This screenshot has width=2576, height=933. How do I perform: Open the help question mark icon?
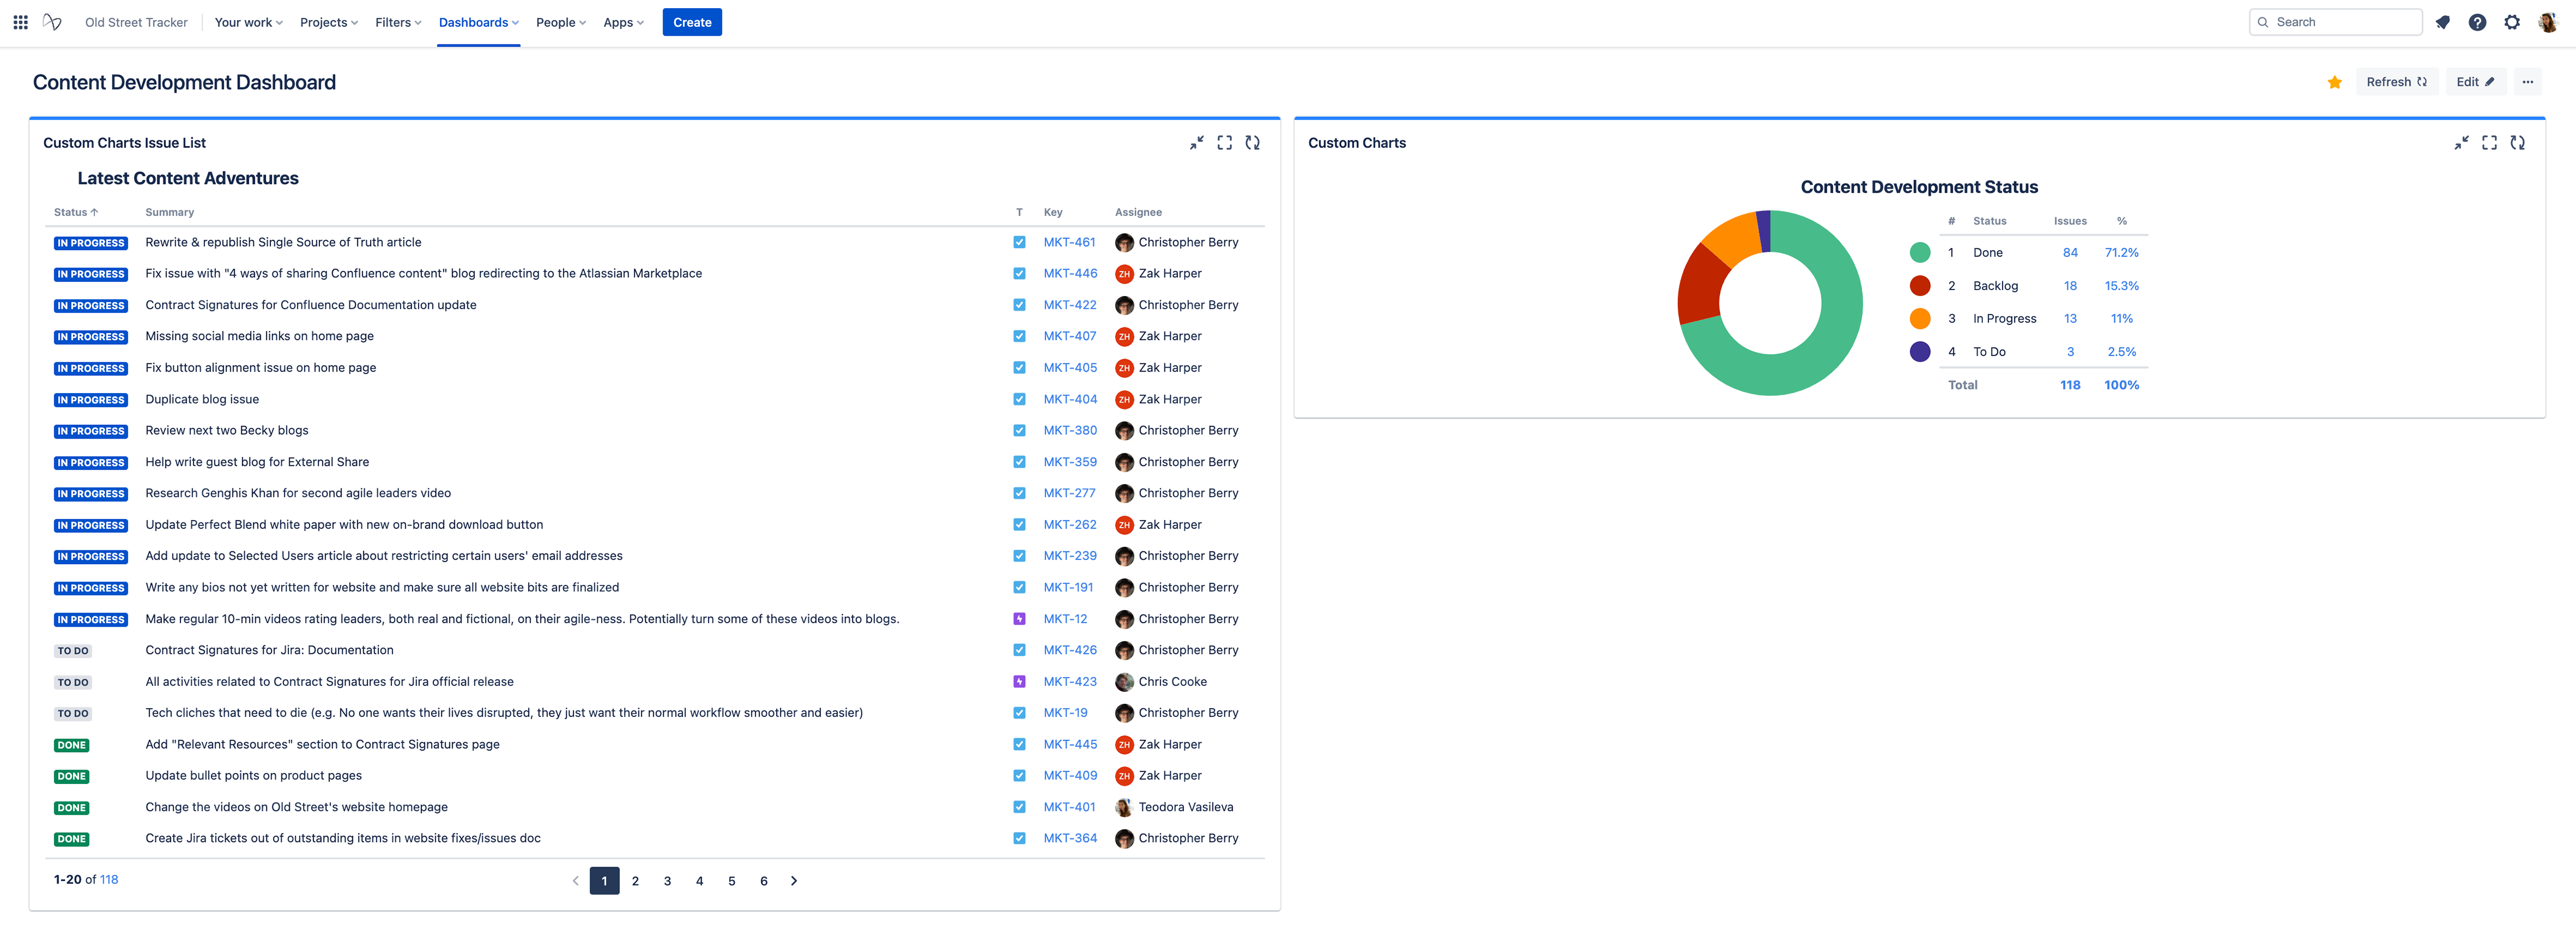(2478, 22)
